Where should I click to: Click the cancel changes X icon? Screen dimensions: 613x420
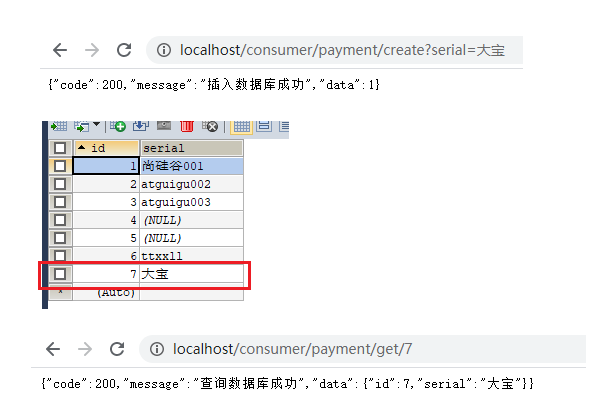pos(210,126)
